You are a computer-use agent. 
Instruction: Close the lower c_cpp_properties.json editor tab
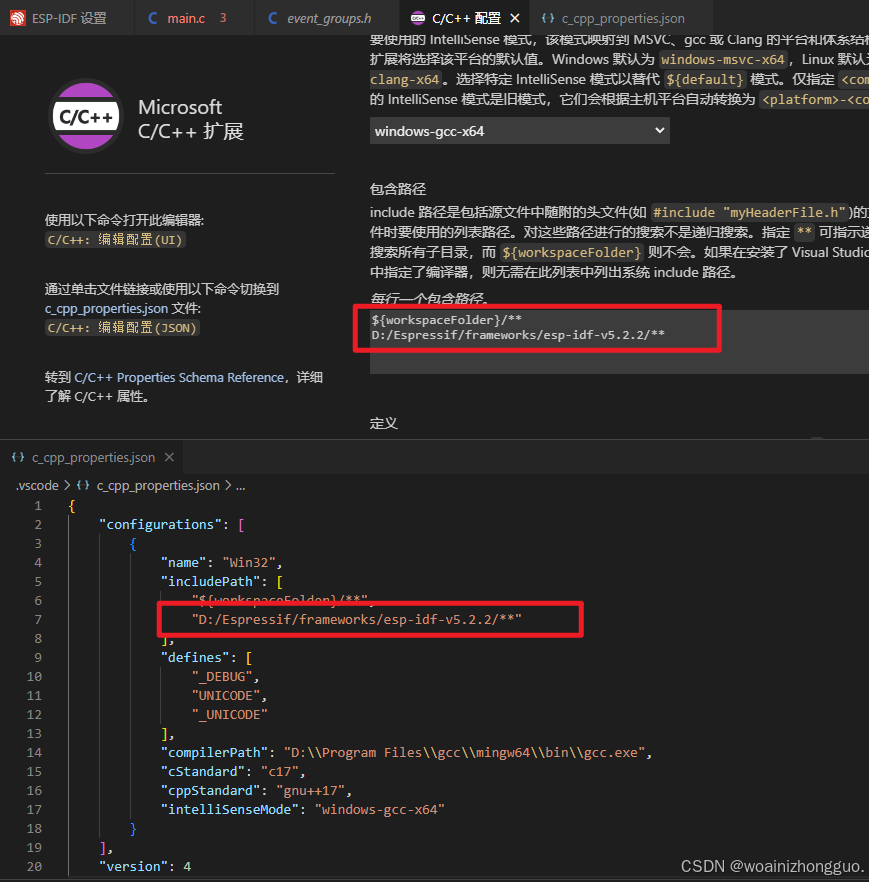pyautogui.click(x=169, y=457)
